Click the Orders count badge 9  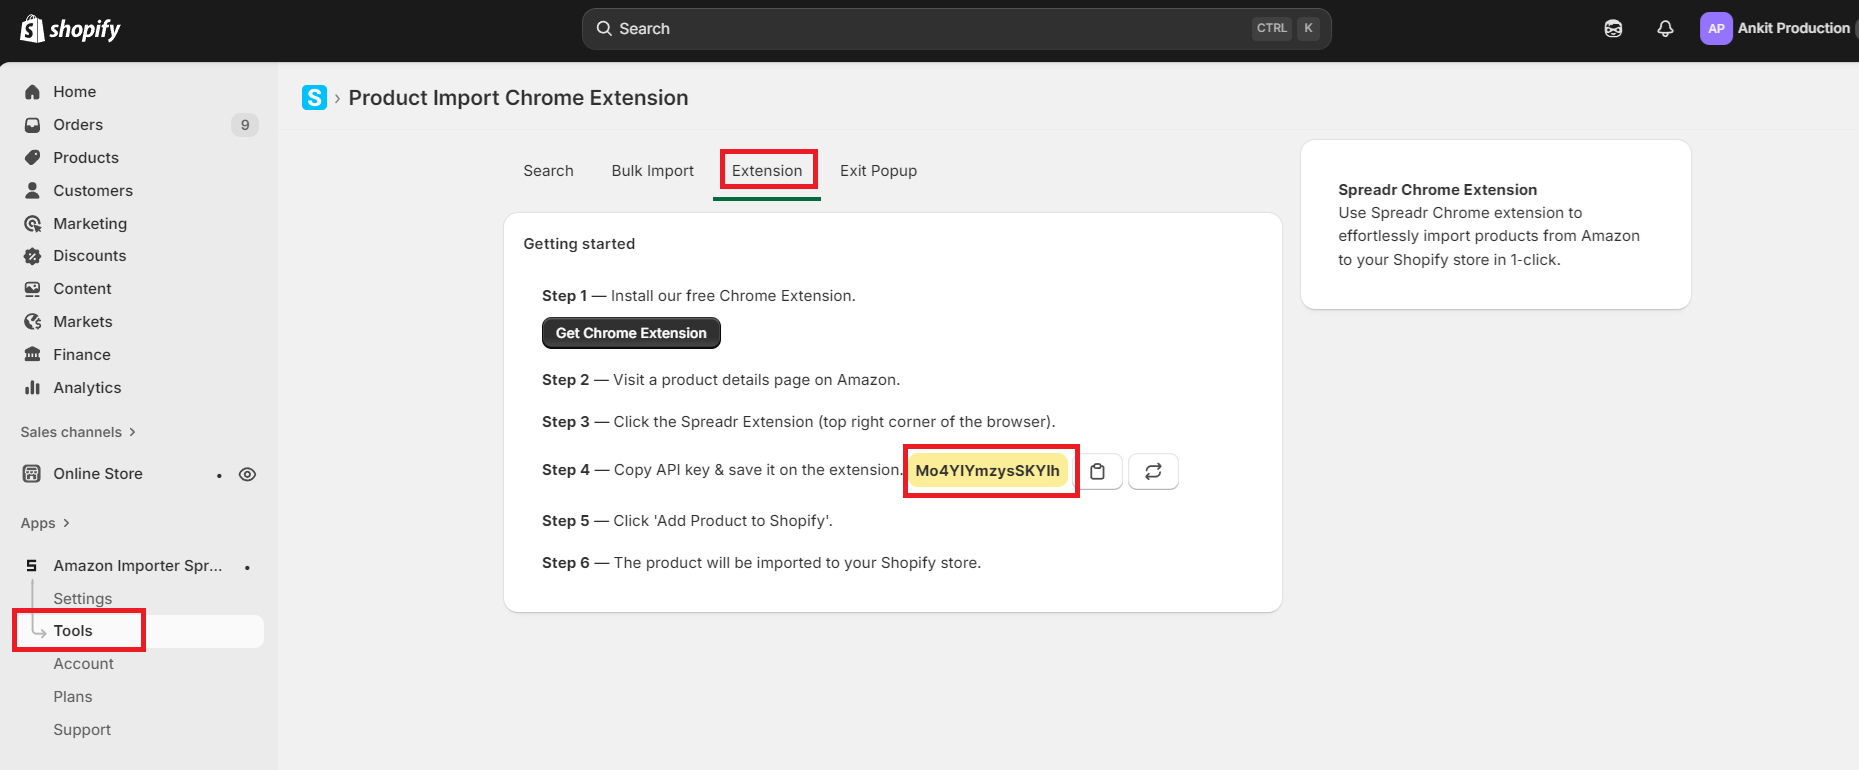[x=245, y=125]
